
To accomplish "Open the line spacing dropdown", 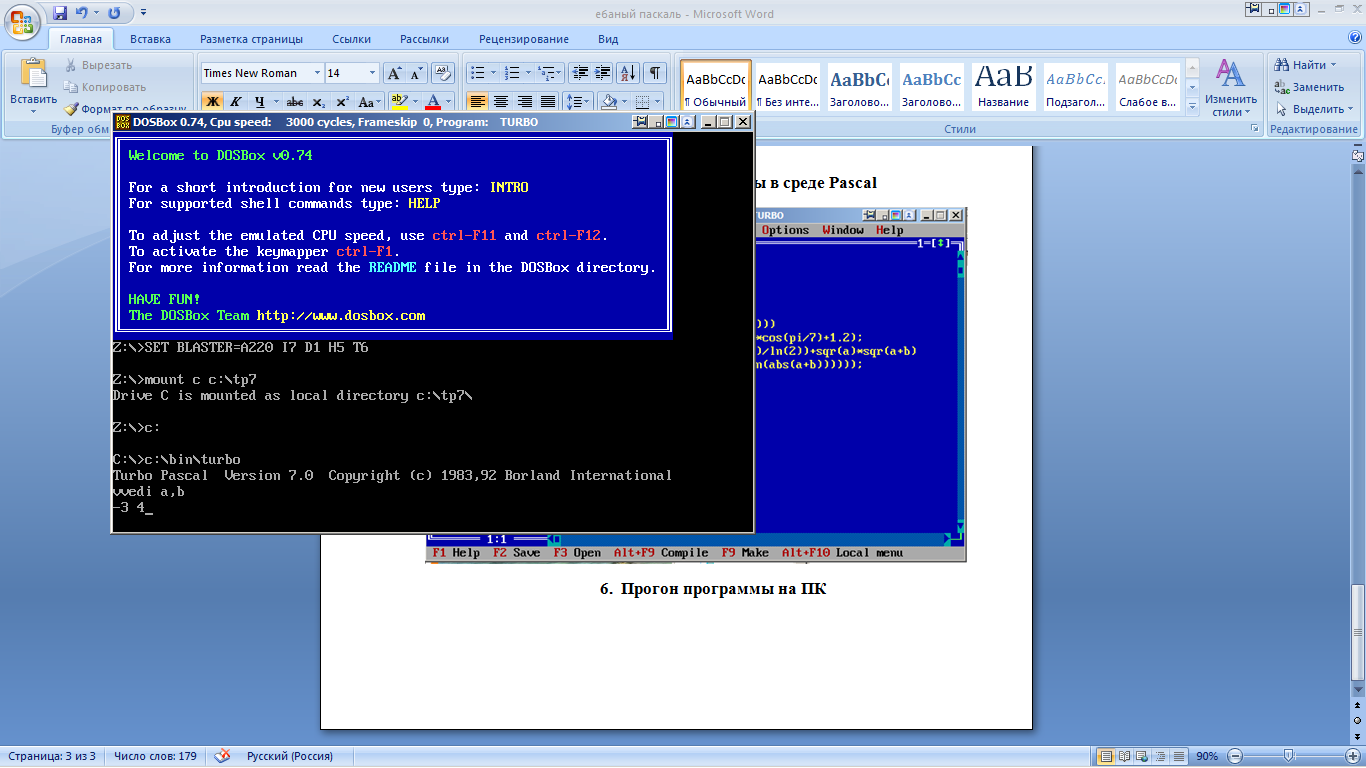I will 576,102.
